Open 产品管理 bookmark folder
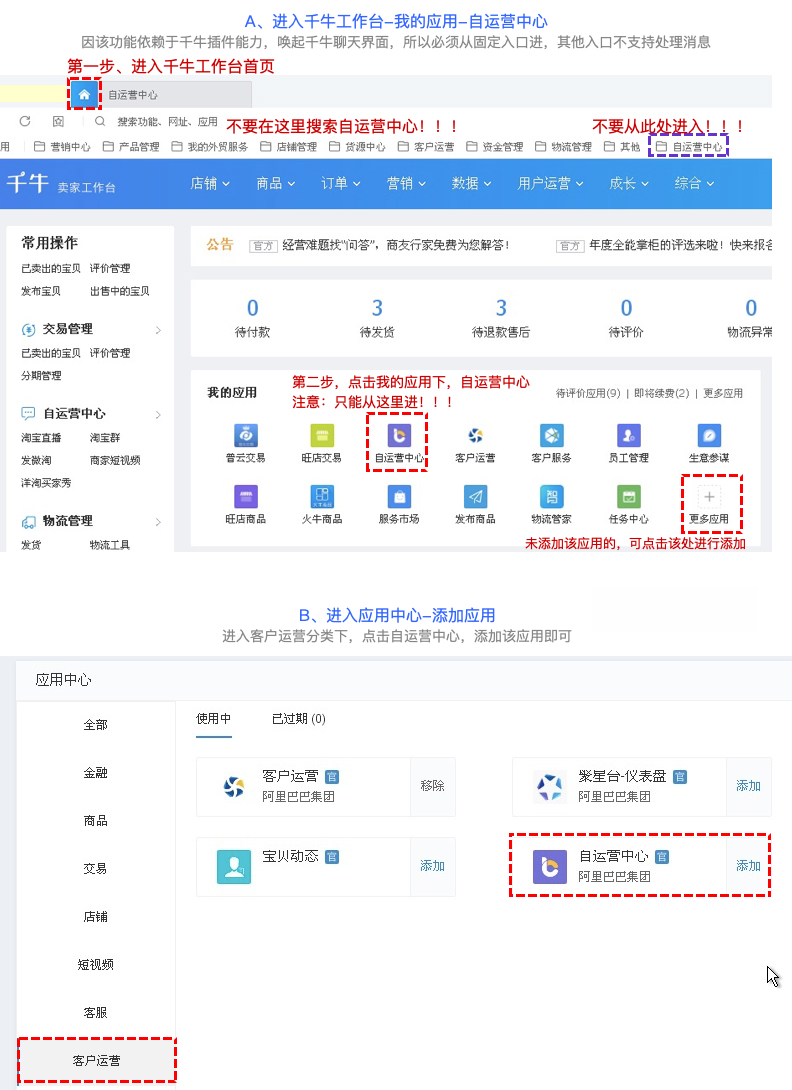Screen dimensions: 792x1090 (131, 147)
